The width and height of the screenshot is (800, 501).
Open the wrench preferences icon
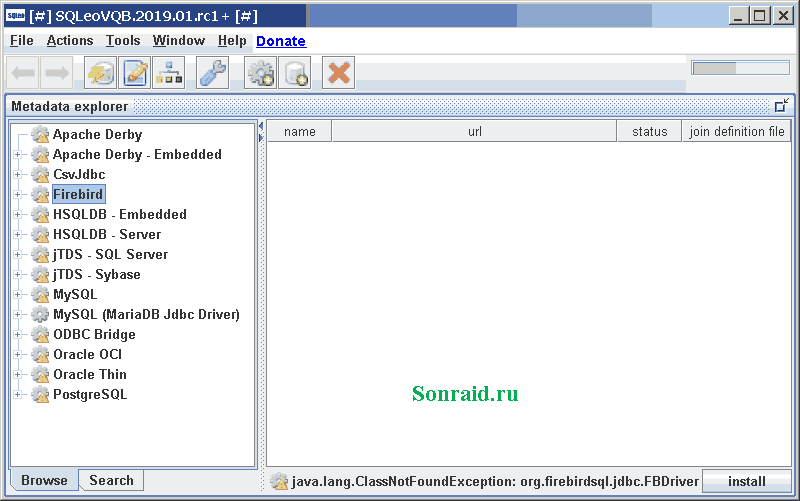[213, 73]
